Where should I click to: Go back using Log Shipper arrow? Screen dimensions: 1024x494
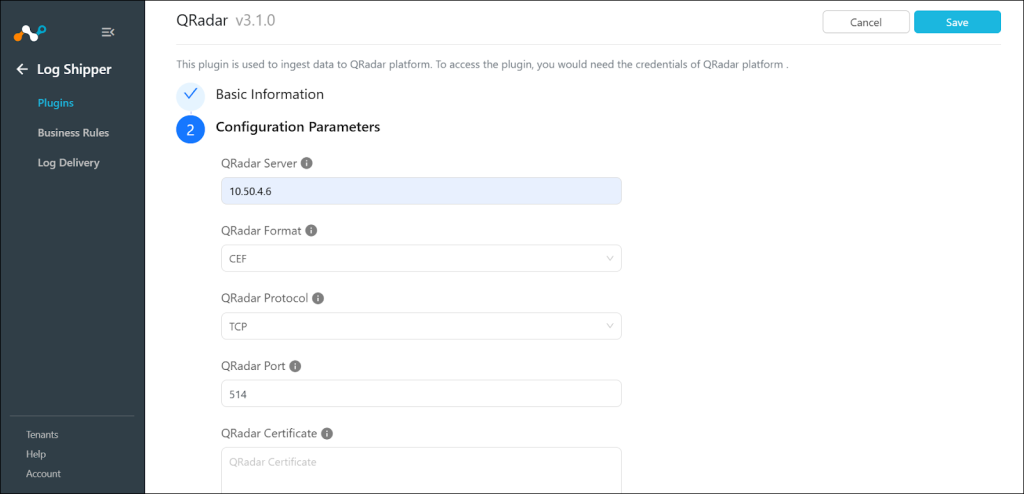coord(22,69)
